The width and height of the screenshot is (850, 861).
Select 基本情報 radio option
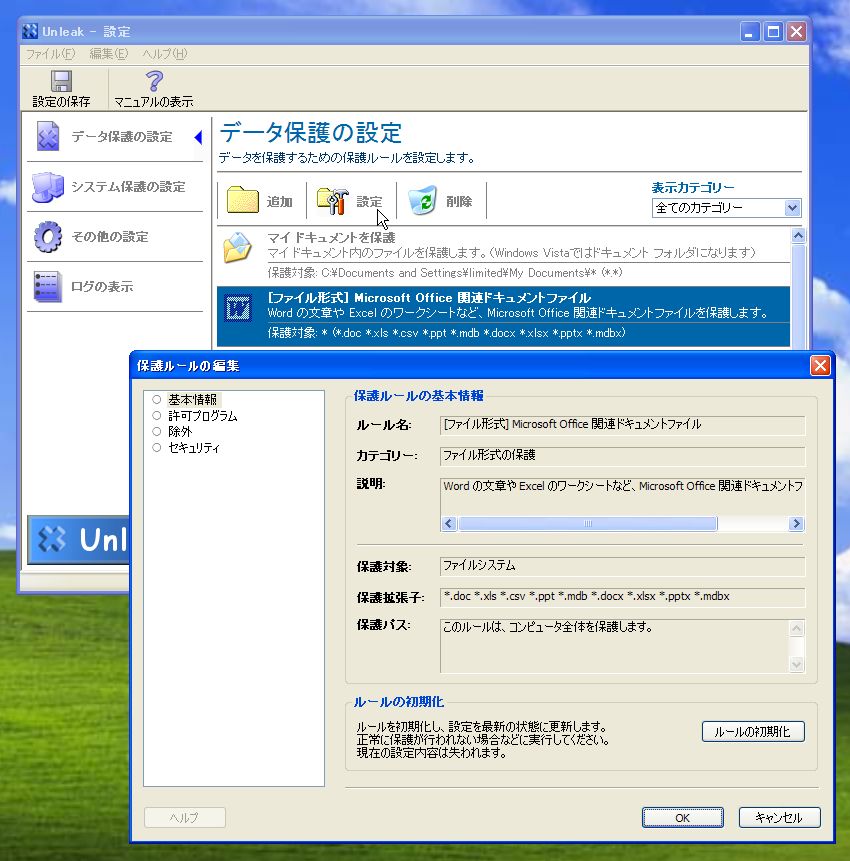click(x=156, y=399)
